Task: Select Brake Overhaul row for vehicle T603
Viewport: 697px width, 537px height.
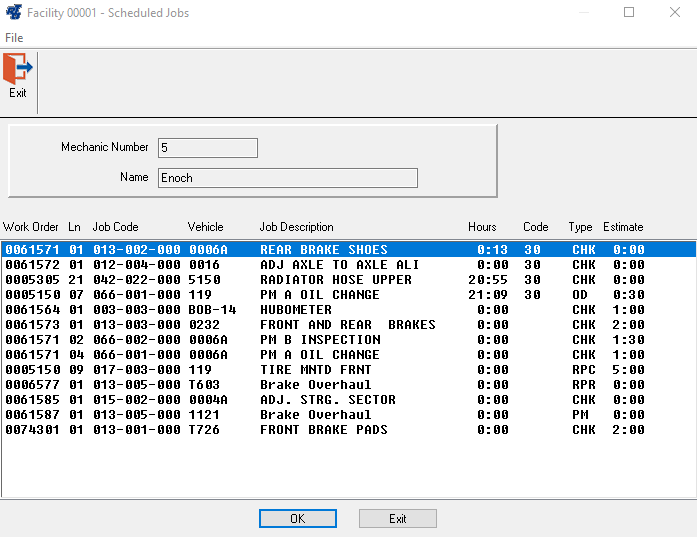Action: pos(315,385)
